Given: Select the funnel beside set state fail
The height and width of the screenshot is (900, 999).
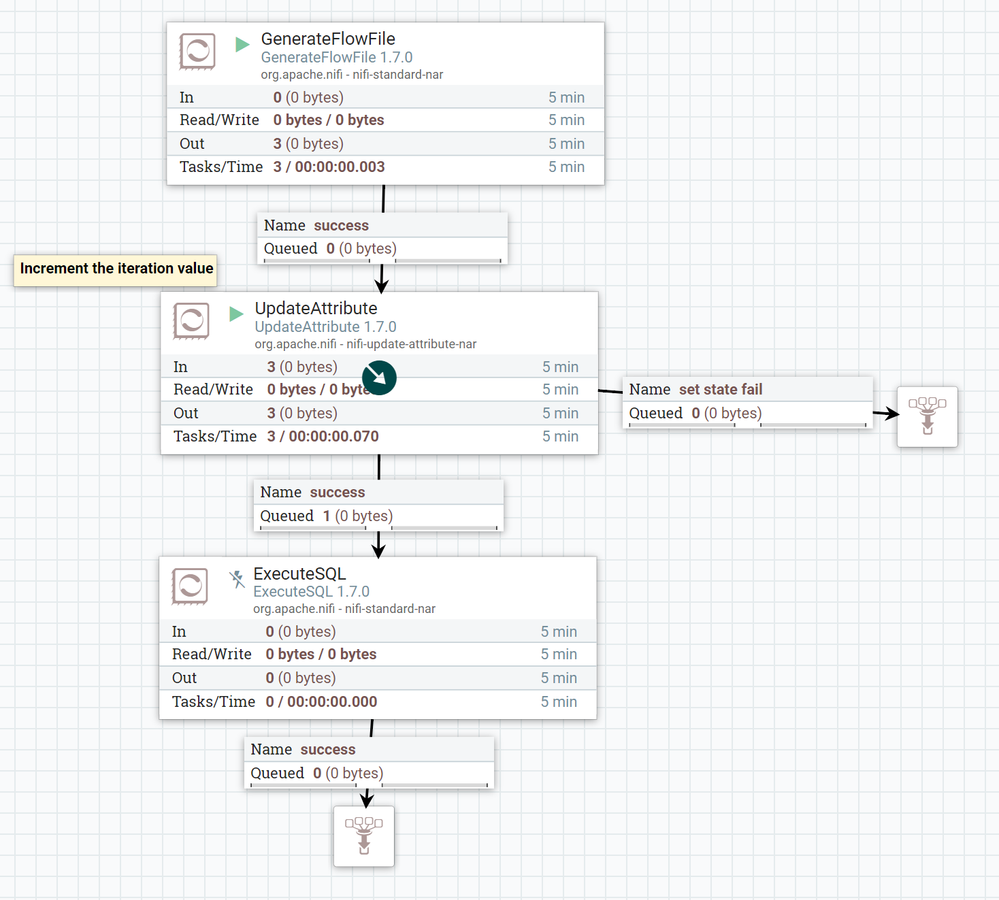Looking at the screenshot, I should pyautogui.click(x=927, y=416).
